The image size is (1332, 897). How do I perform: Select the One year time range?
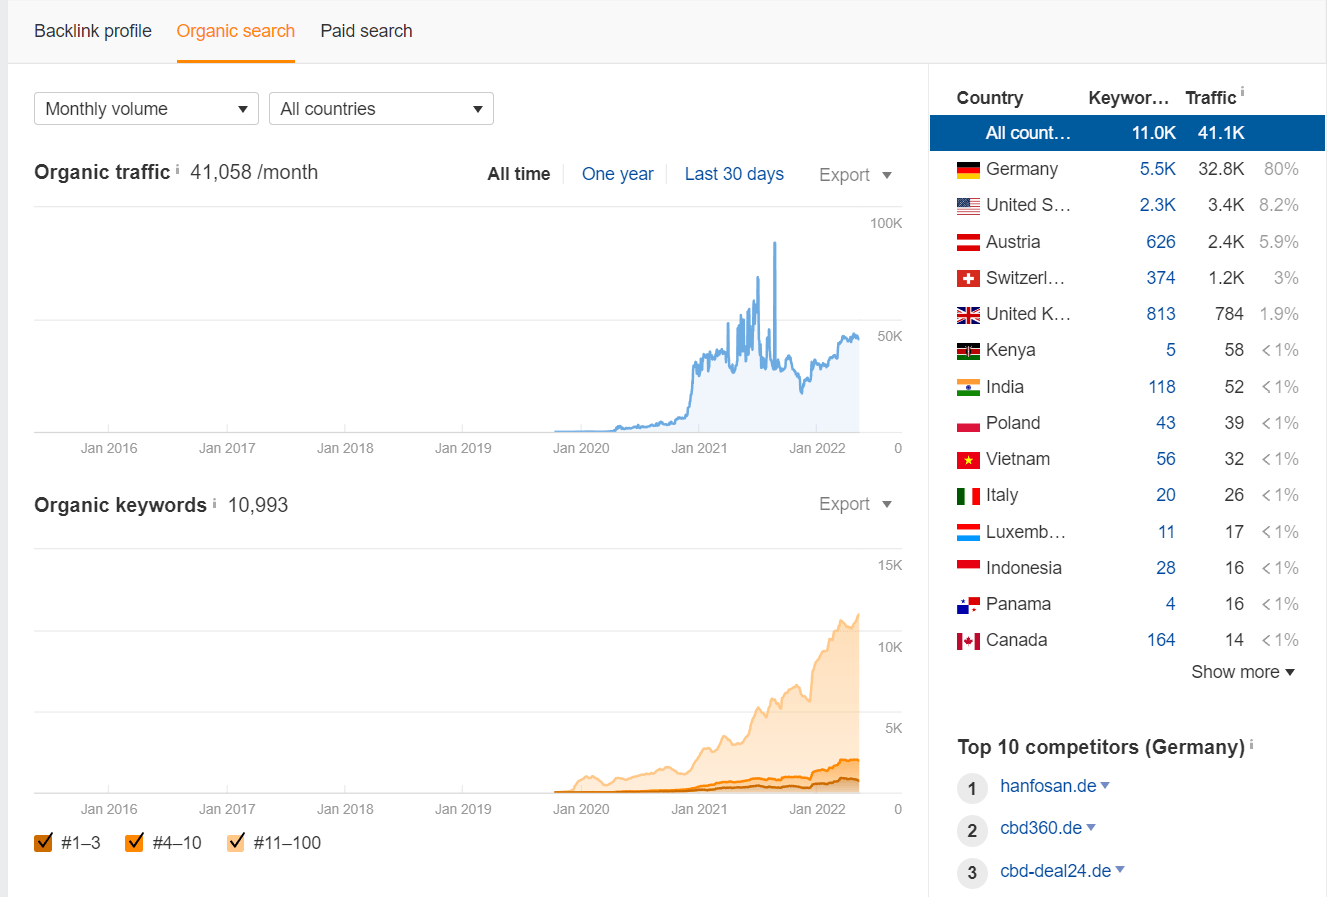[617, 174]
